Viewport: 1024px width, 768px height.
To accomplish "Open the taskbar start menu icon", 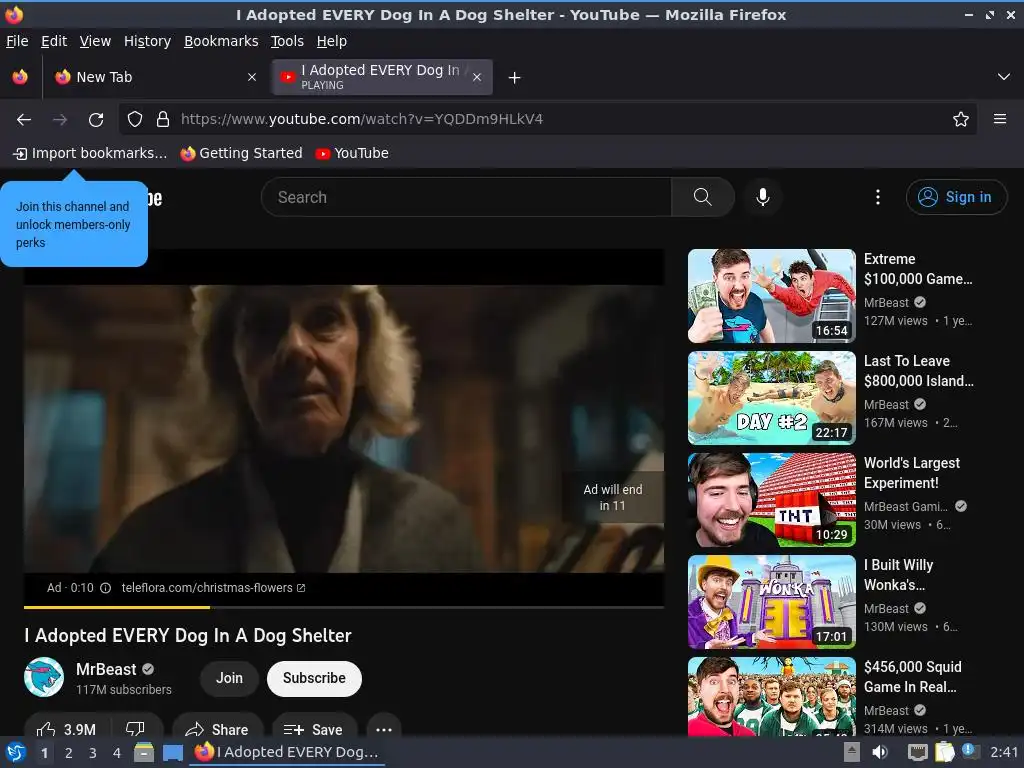I will 16,752.
